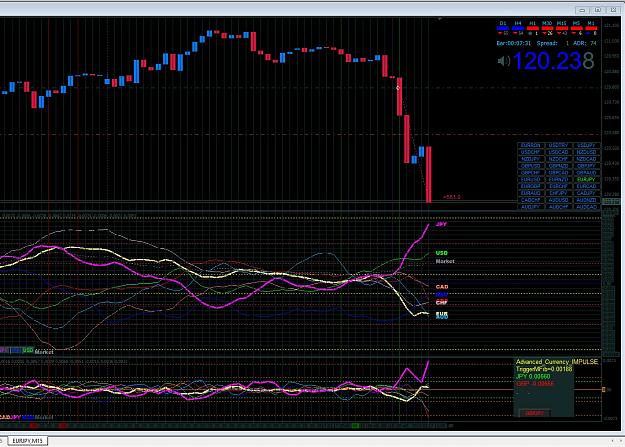Viewport: 625px width, 447px height.
Task: Switch chart to NZDCAD pair button
Action: click(586, 159)
